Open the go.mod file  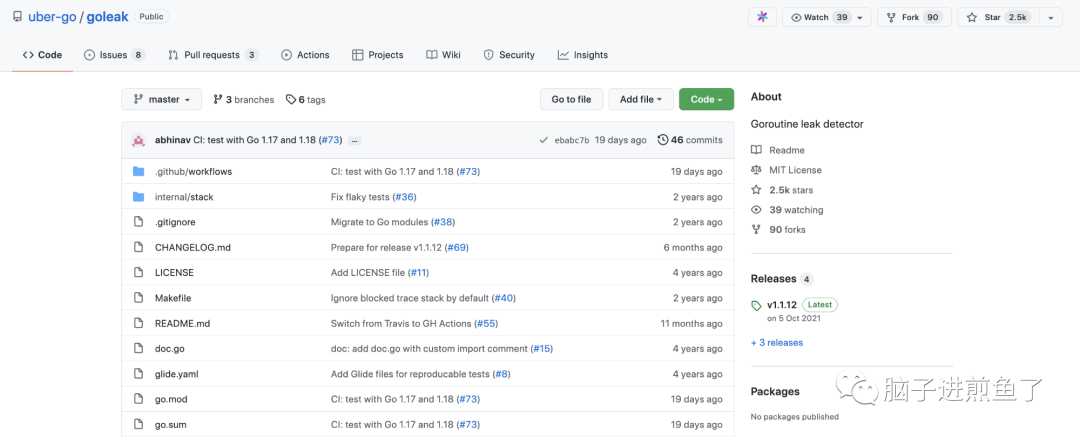tap(171, 399)
